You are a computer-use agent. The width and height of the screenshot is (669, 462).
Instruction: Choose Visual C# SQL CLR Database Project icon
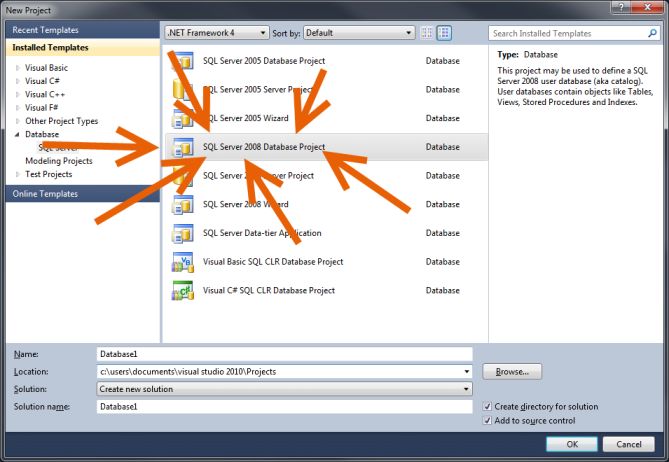[183, 290]
